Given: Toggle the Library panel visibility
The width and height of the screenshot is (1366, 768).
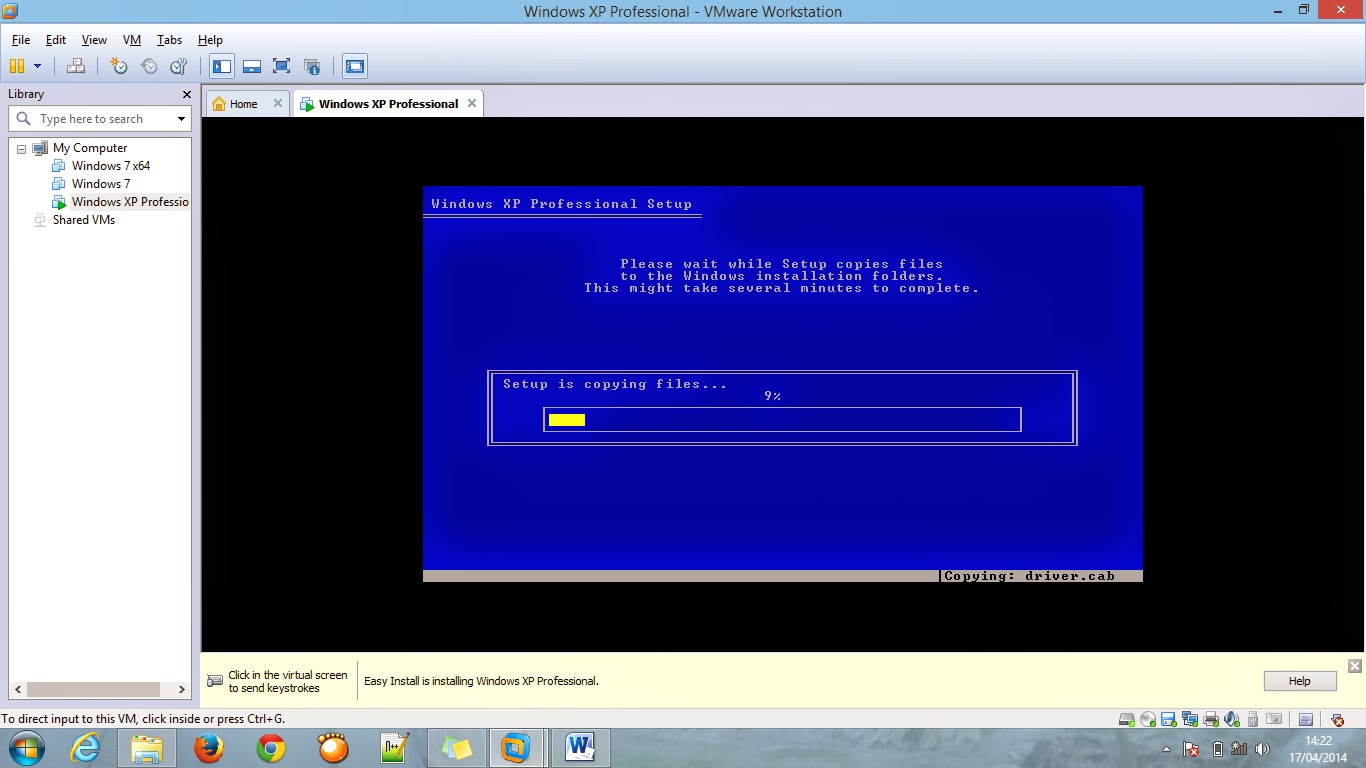Looking at the screenshot, I should 222,66.
